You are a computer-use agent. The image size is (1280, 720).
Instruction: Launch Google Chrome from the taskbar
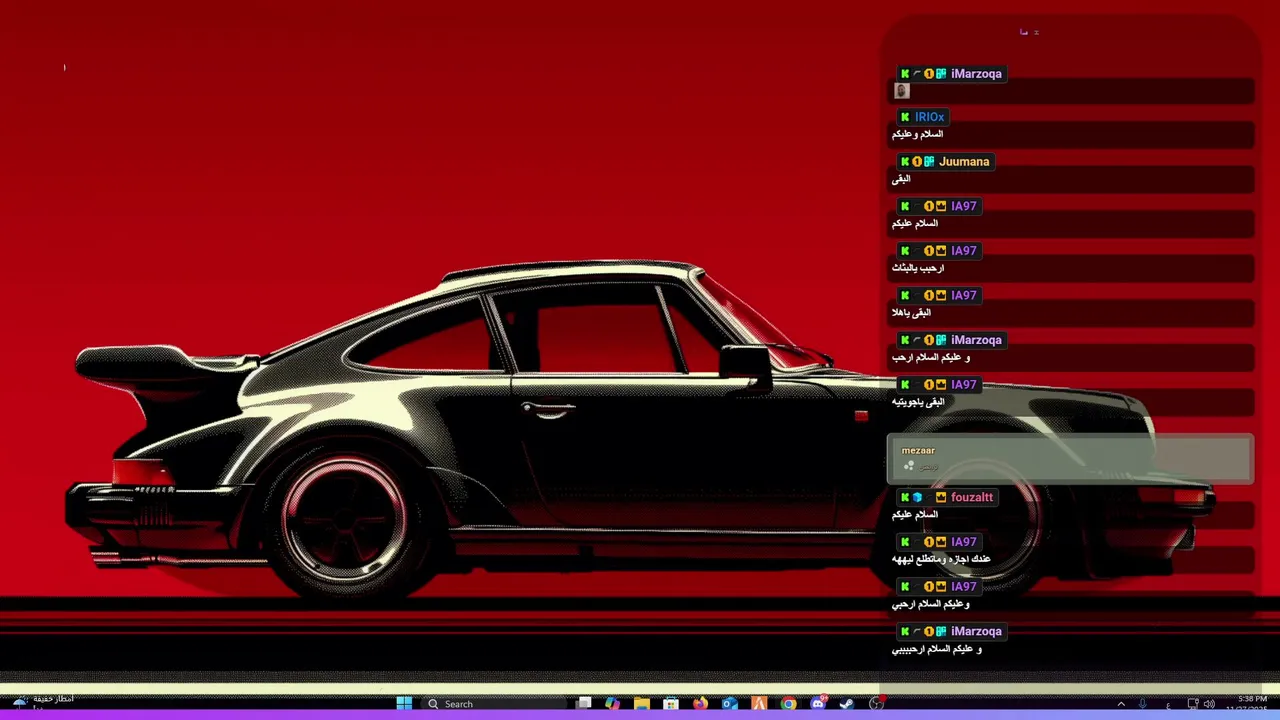pos(788,704)
